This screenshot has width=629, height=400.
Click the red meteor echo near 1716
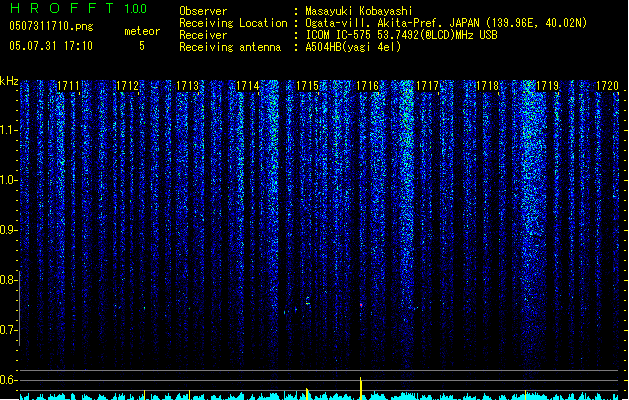(361, 305)
